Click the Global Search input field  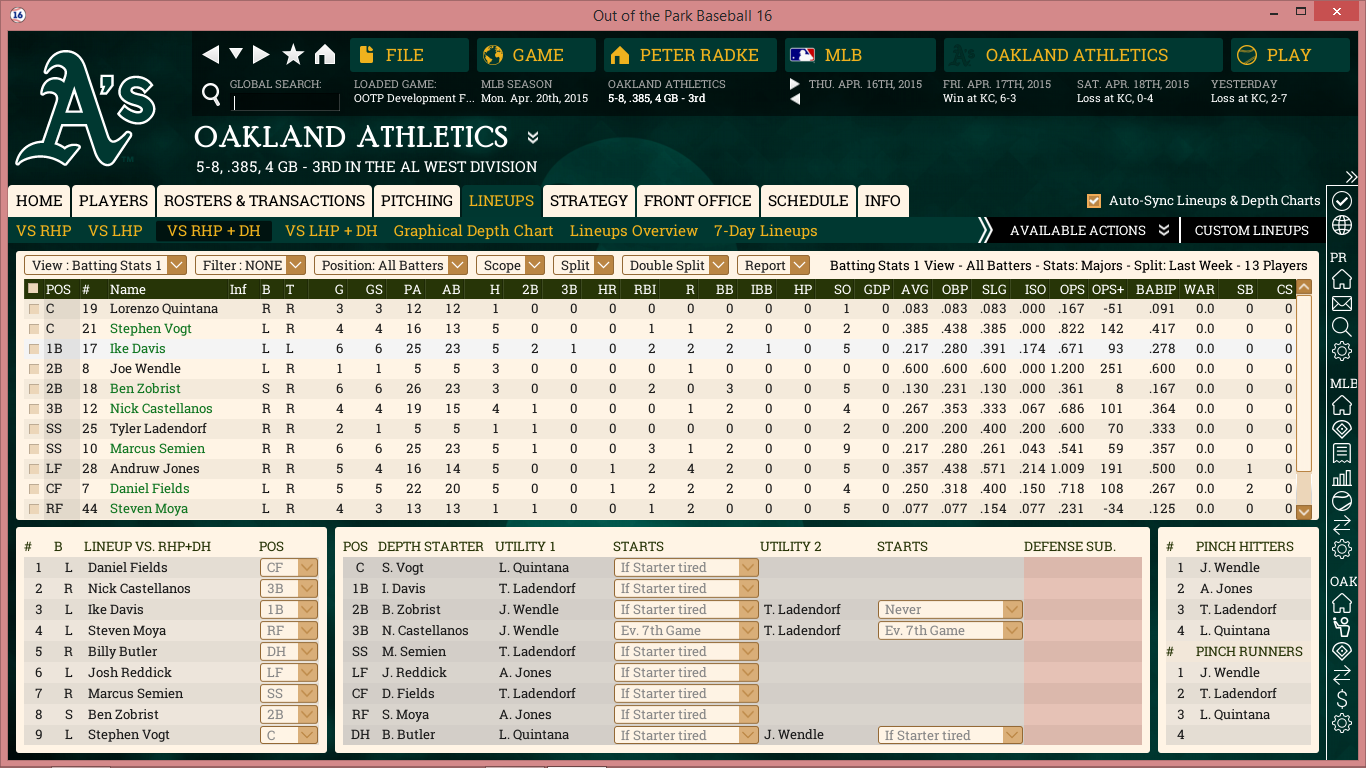286,102
